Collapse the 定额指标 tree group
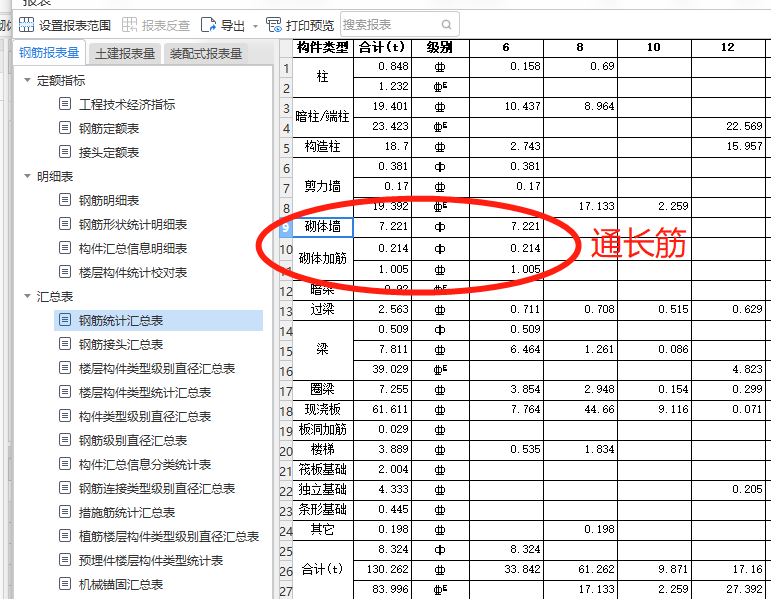The width and height of the screenshot is (771, 599). [28, 80]
